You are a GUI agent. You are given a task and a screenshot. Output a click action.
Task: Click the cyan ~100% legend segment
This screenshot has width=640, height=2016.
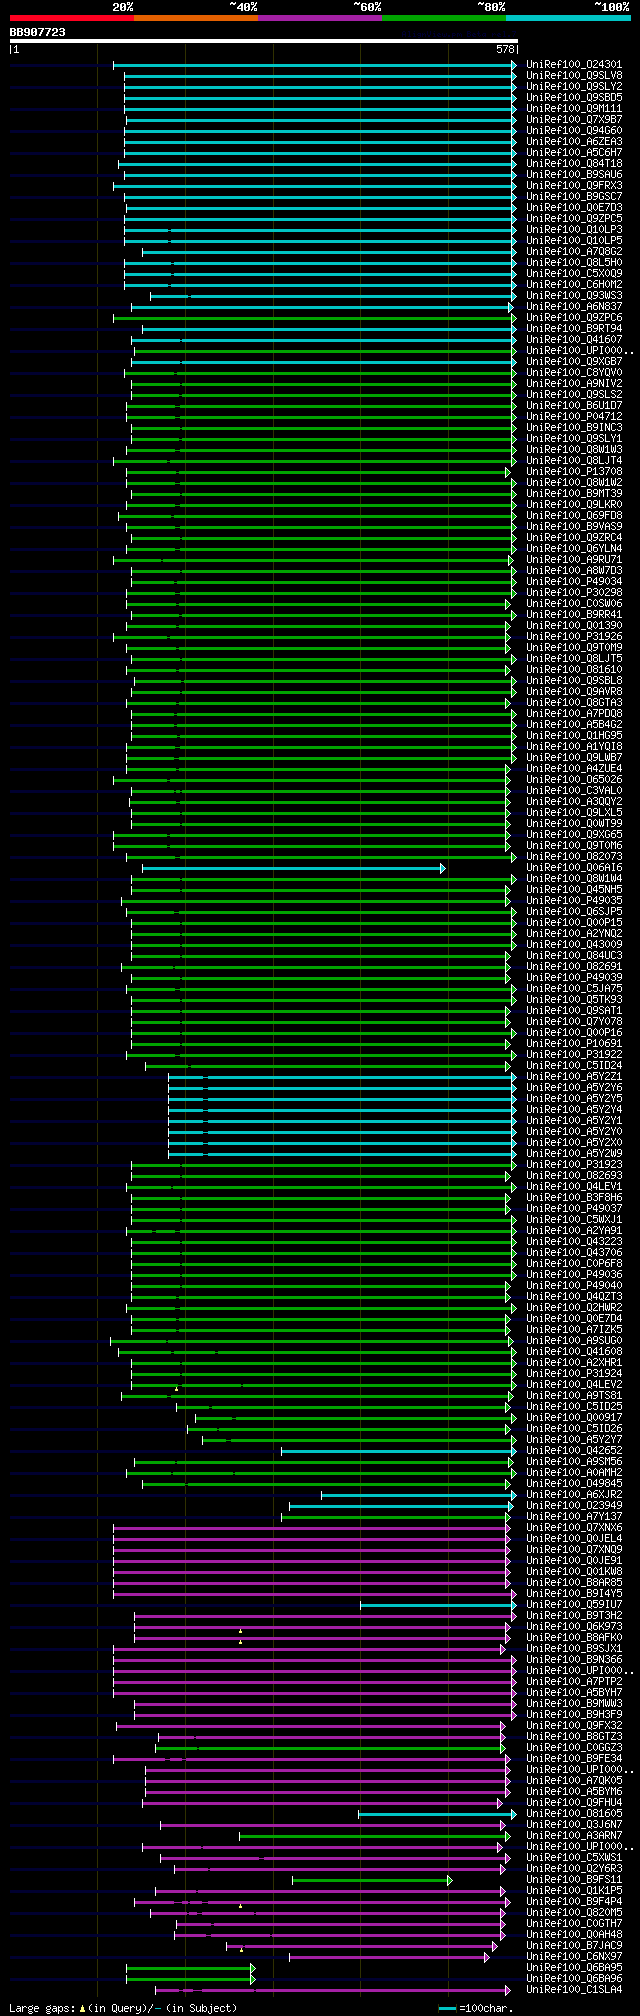[x=568, y=18]
